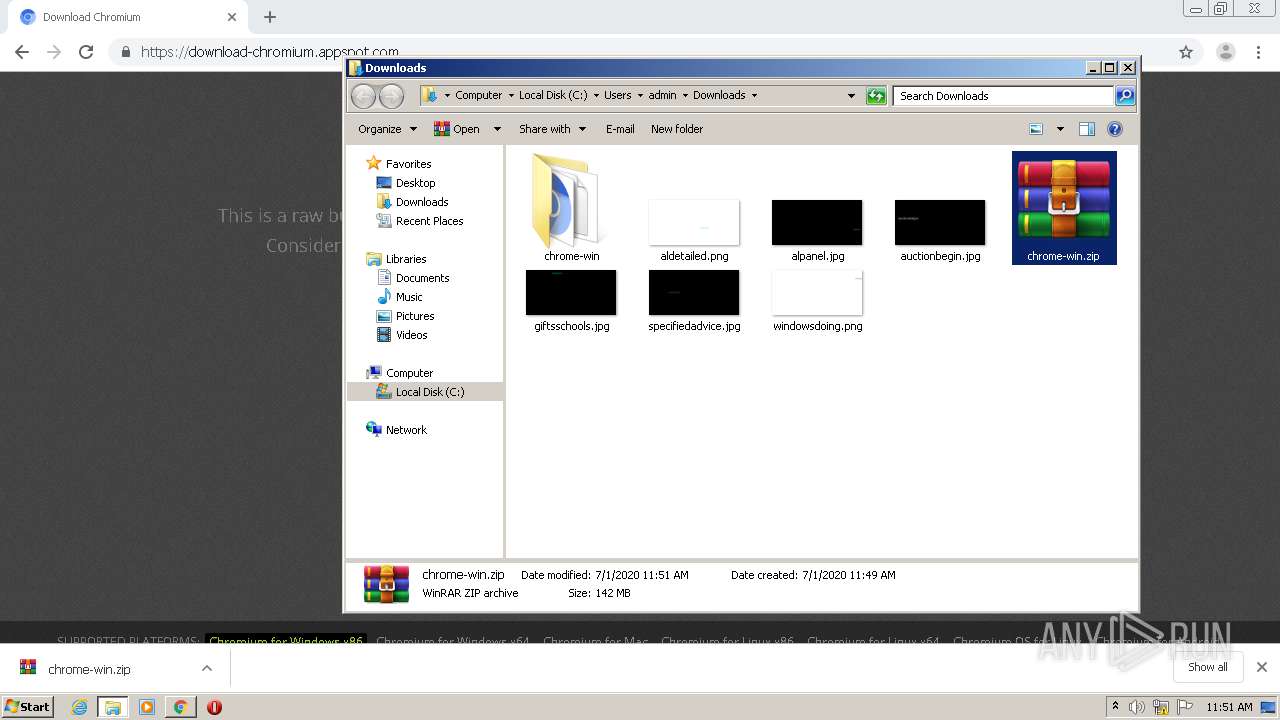Click New folder in Explorer toolbar

677,129
